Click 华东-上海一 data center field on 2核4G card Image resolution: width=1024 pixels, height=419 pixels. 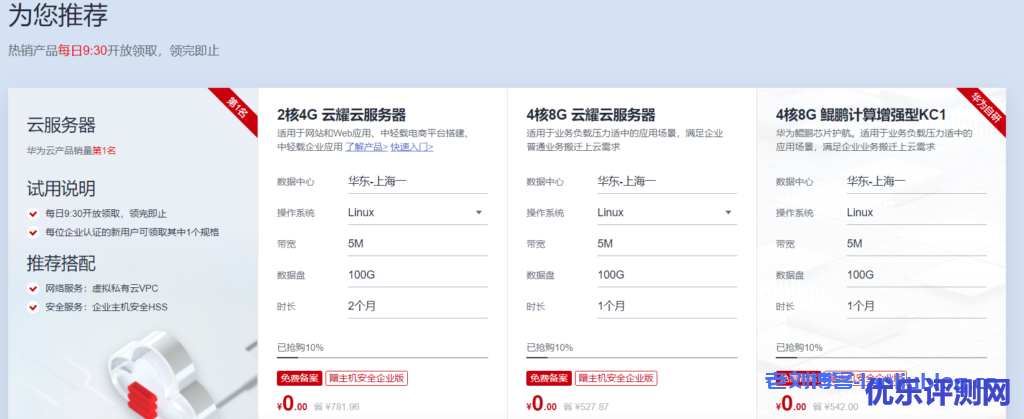click(416, 181)
